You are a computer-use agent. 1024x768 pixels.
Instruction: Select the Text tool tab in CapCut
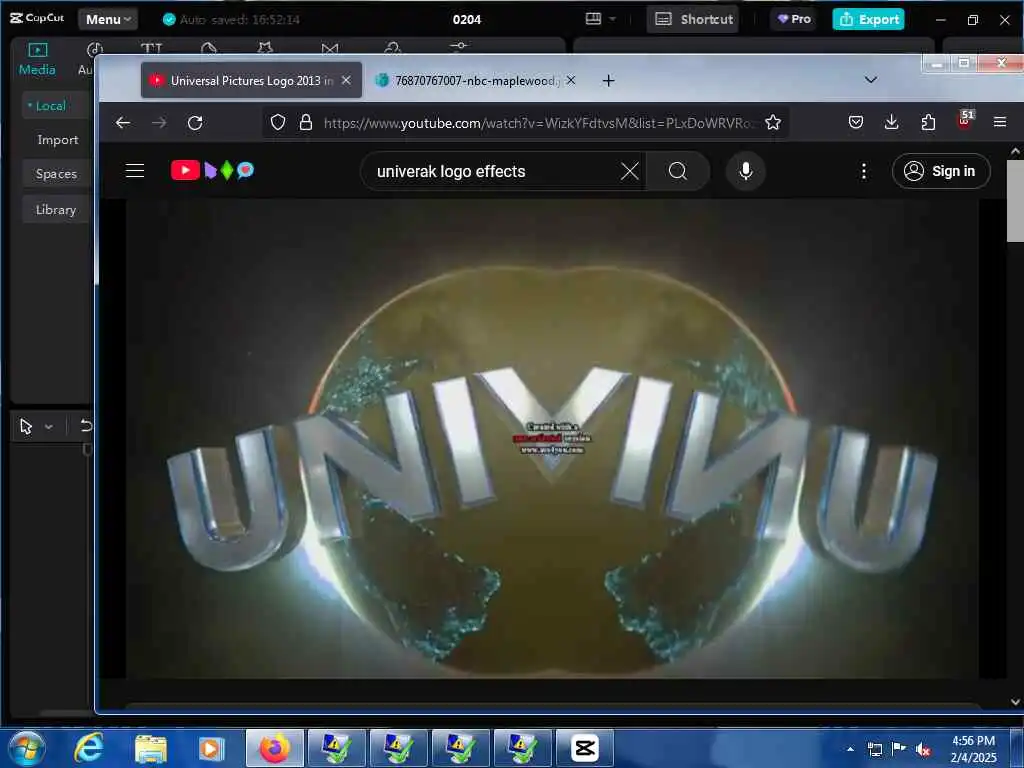pyautogui.click(x=152, y=48)
